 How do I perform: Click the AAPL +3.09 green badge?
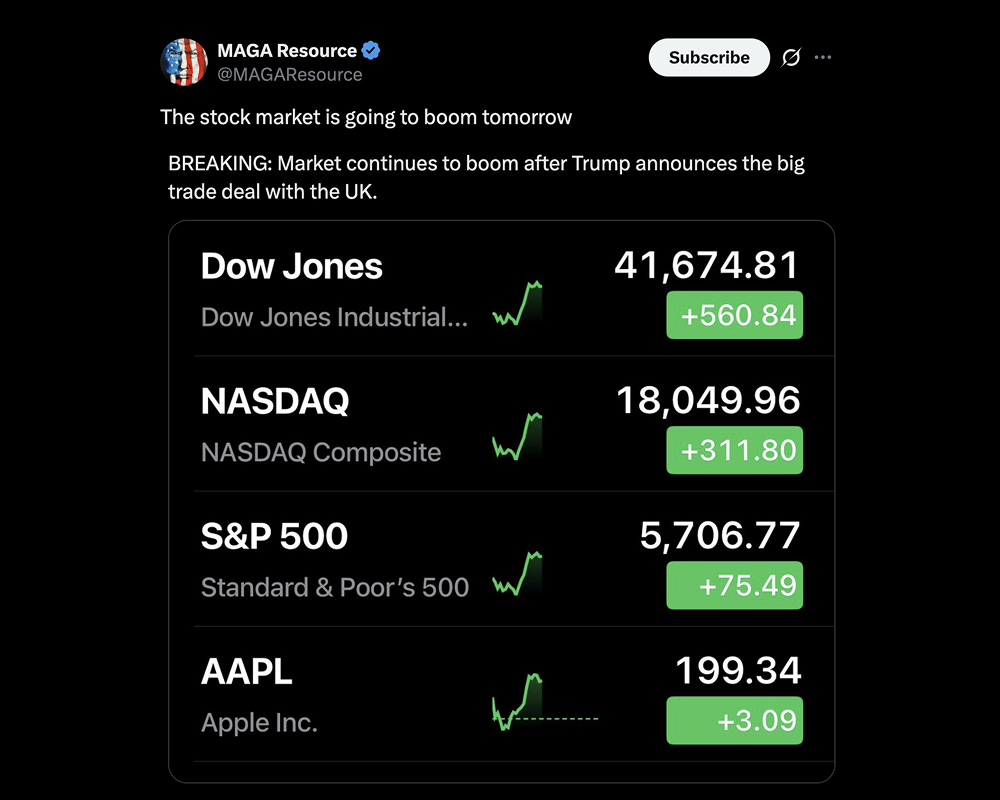[735, 721]
